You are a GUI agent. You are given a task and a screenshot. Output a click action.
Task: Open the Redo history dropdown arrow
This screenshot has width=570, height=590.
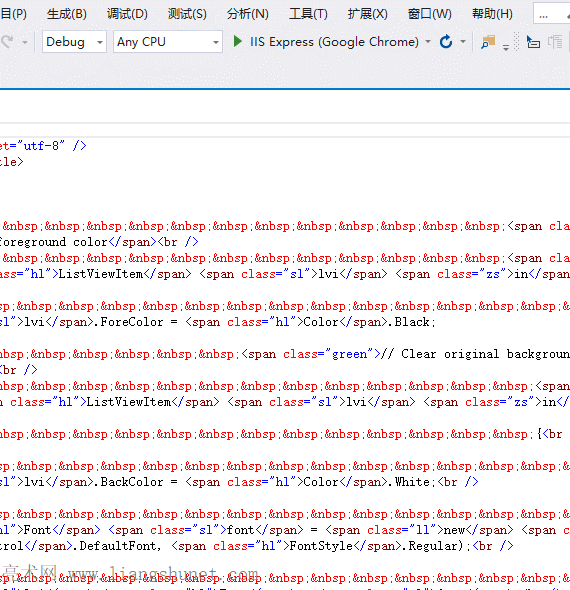[25, 42]
